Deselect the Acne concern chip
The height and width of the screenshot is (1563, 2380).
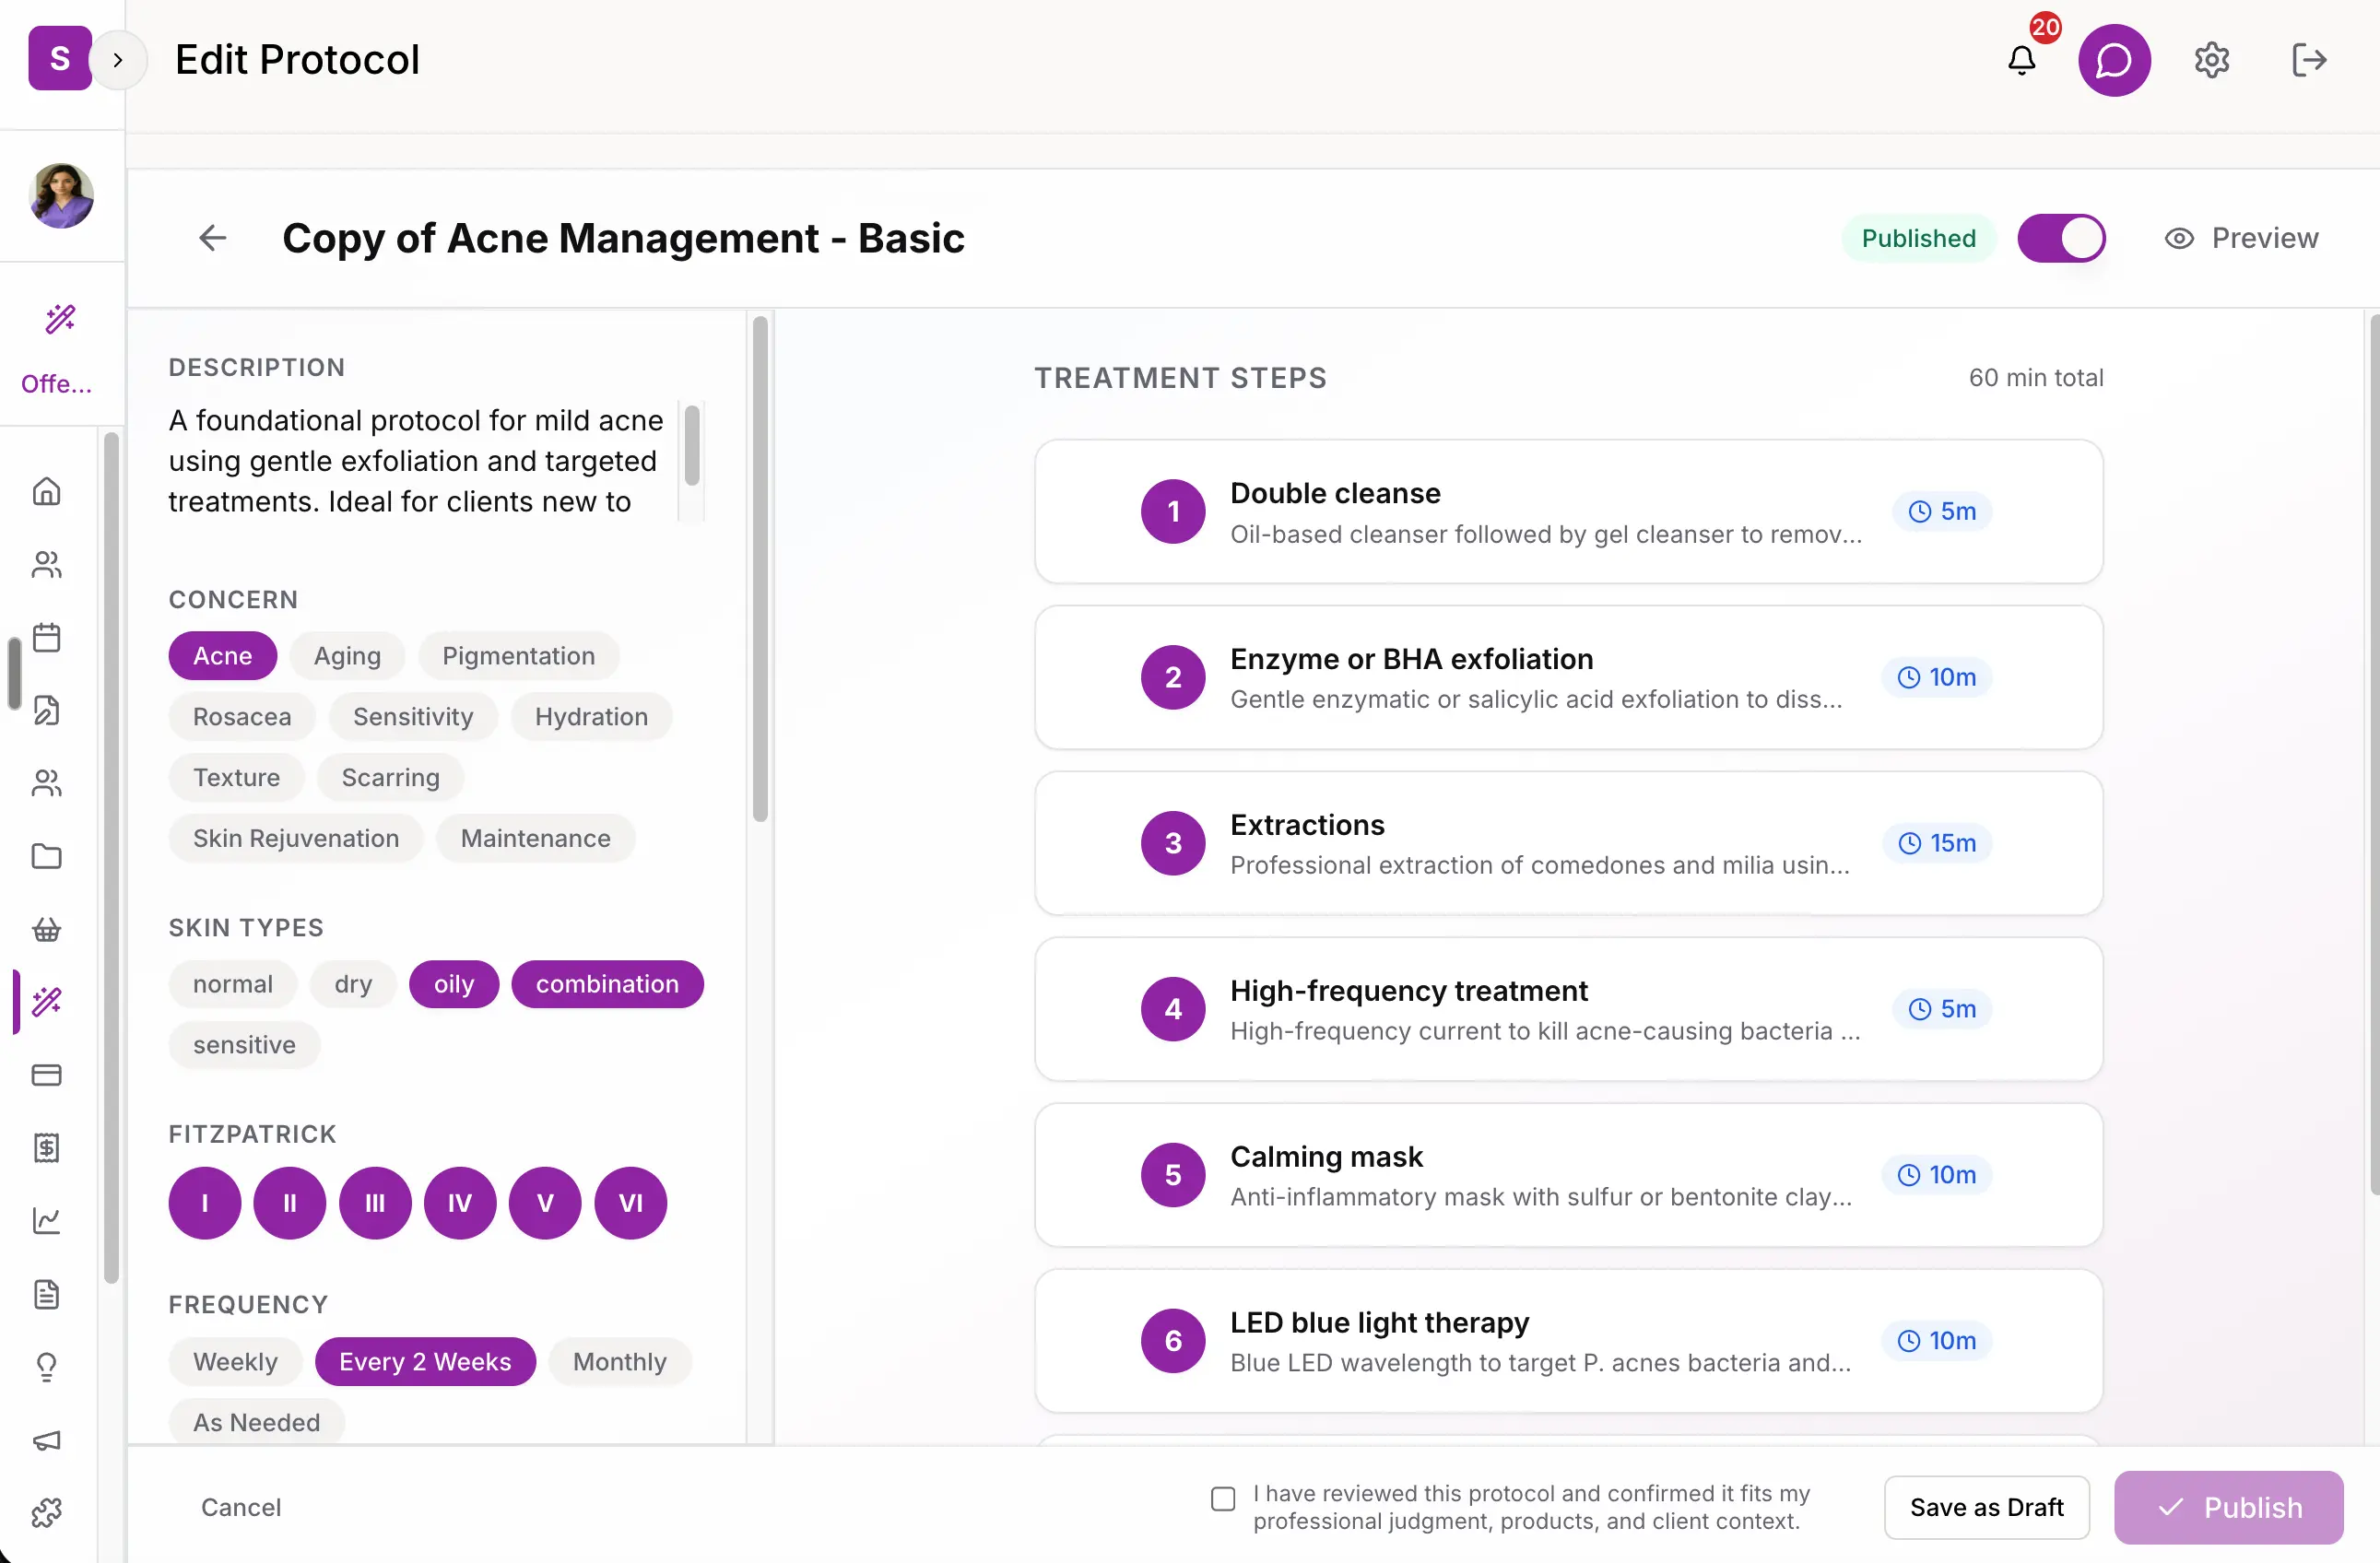tap(222, 656)
